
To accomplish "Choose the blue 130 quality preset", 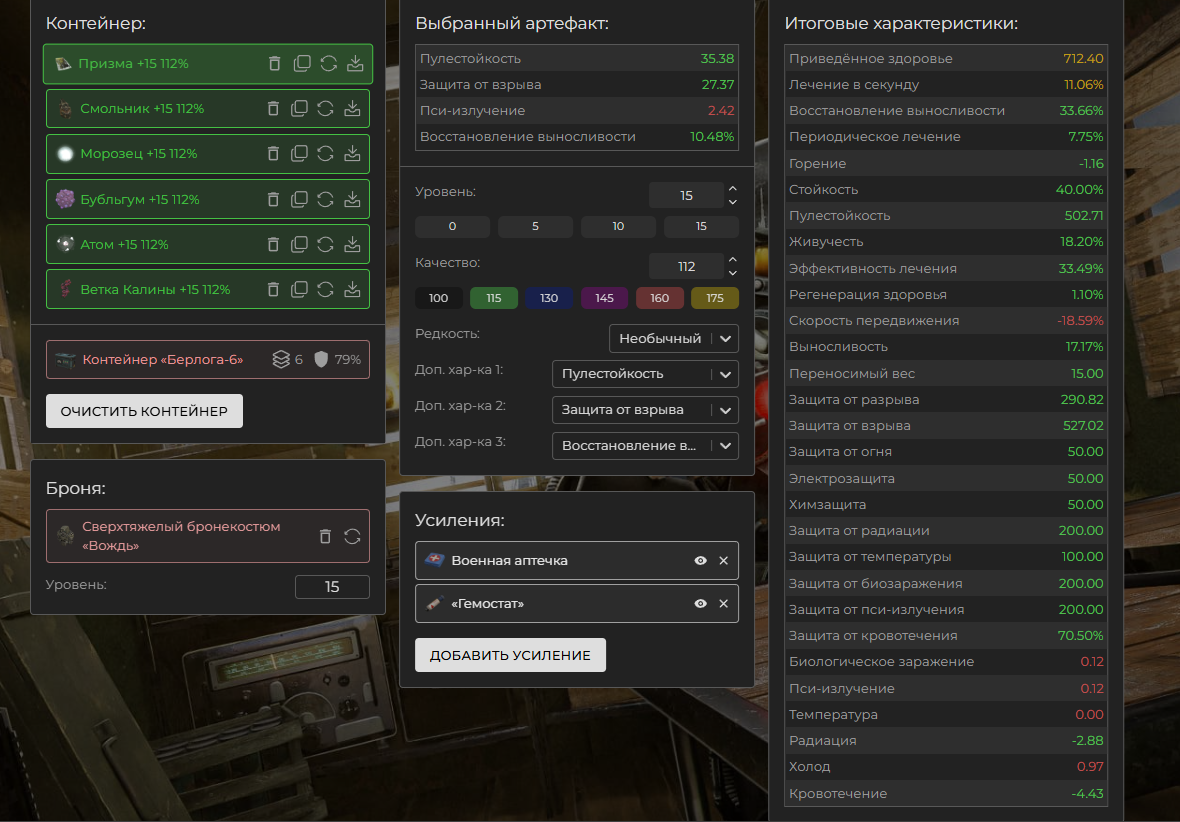I will 549,298.
